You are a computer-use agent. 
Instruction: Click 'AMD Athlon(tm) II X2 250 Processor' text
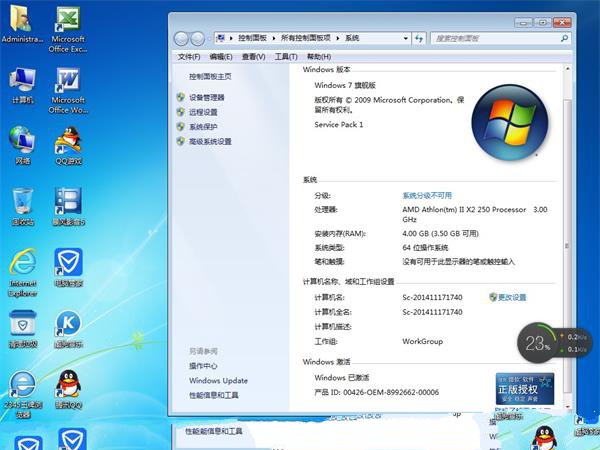(464, 209)
